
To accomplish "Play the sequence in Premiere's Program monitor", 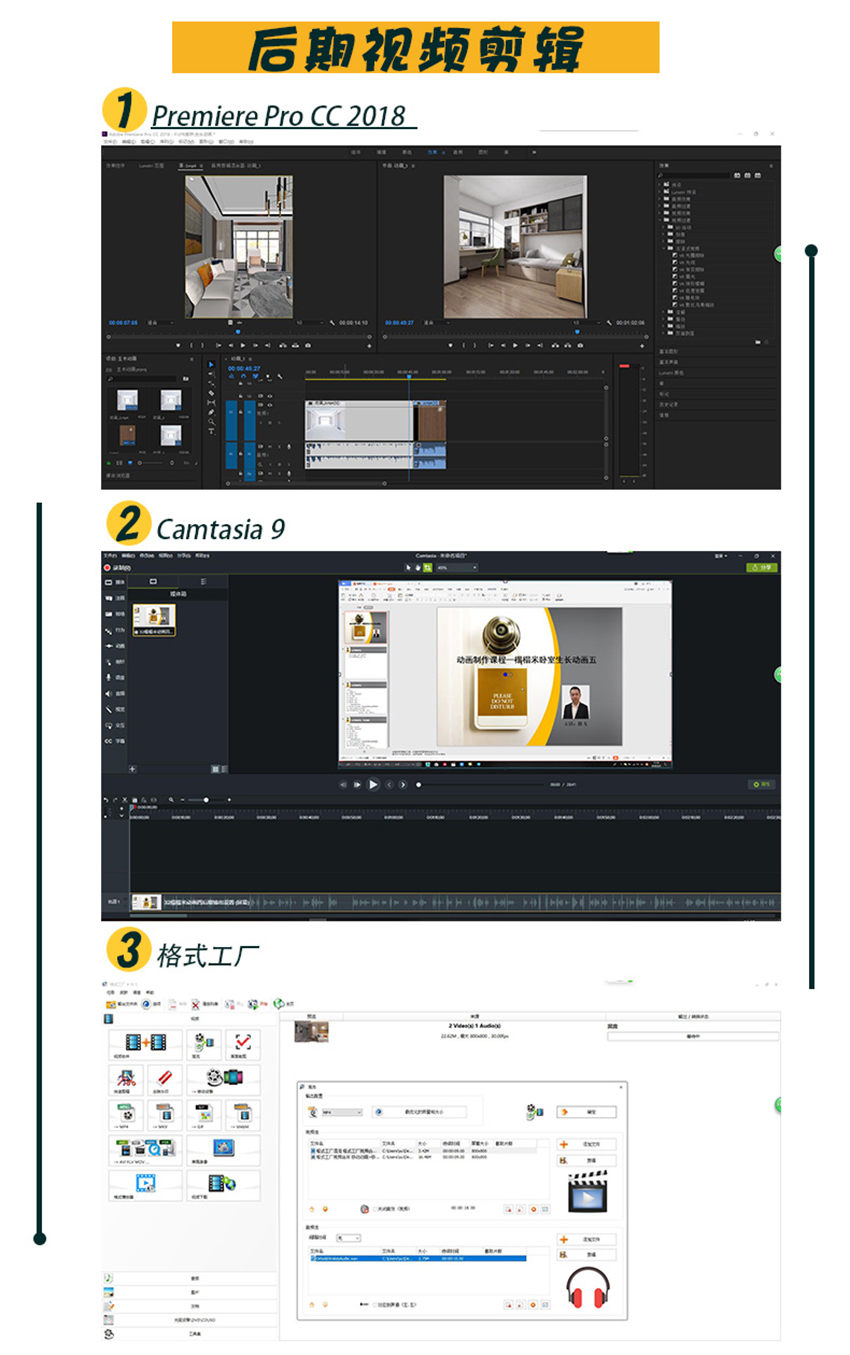I will click(515, 345).
